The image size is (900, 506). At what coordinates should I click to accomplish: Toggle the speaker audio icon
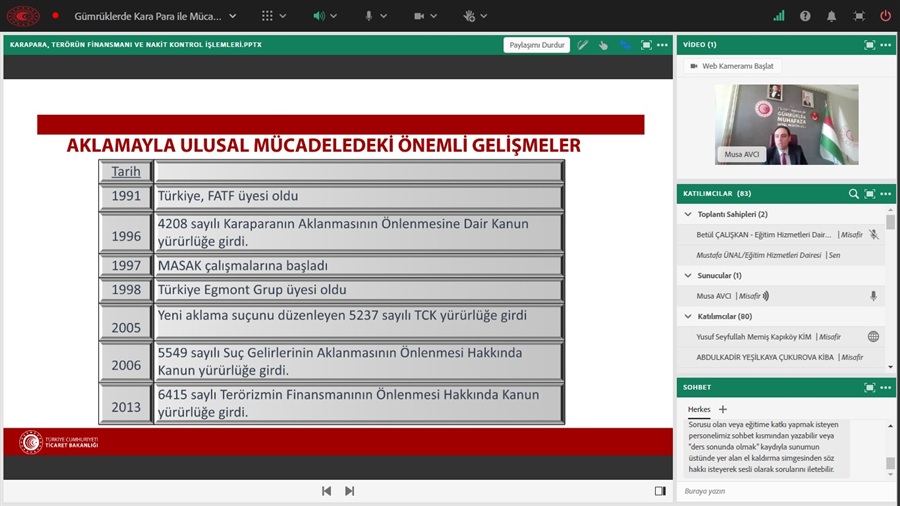319,16
